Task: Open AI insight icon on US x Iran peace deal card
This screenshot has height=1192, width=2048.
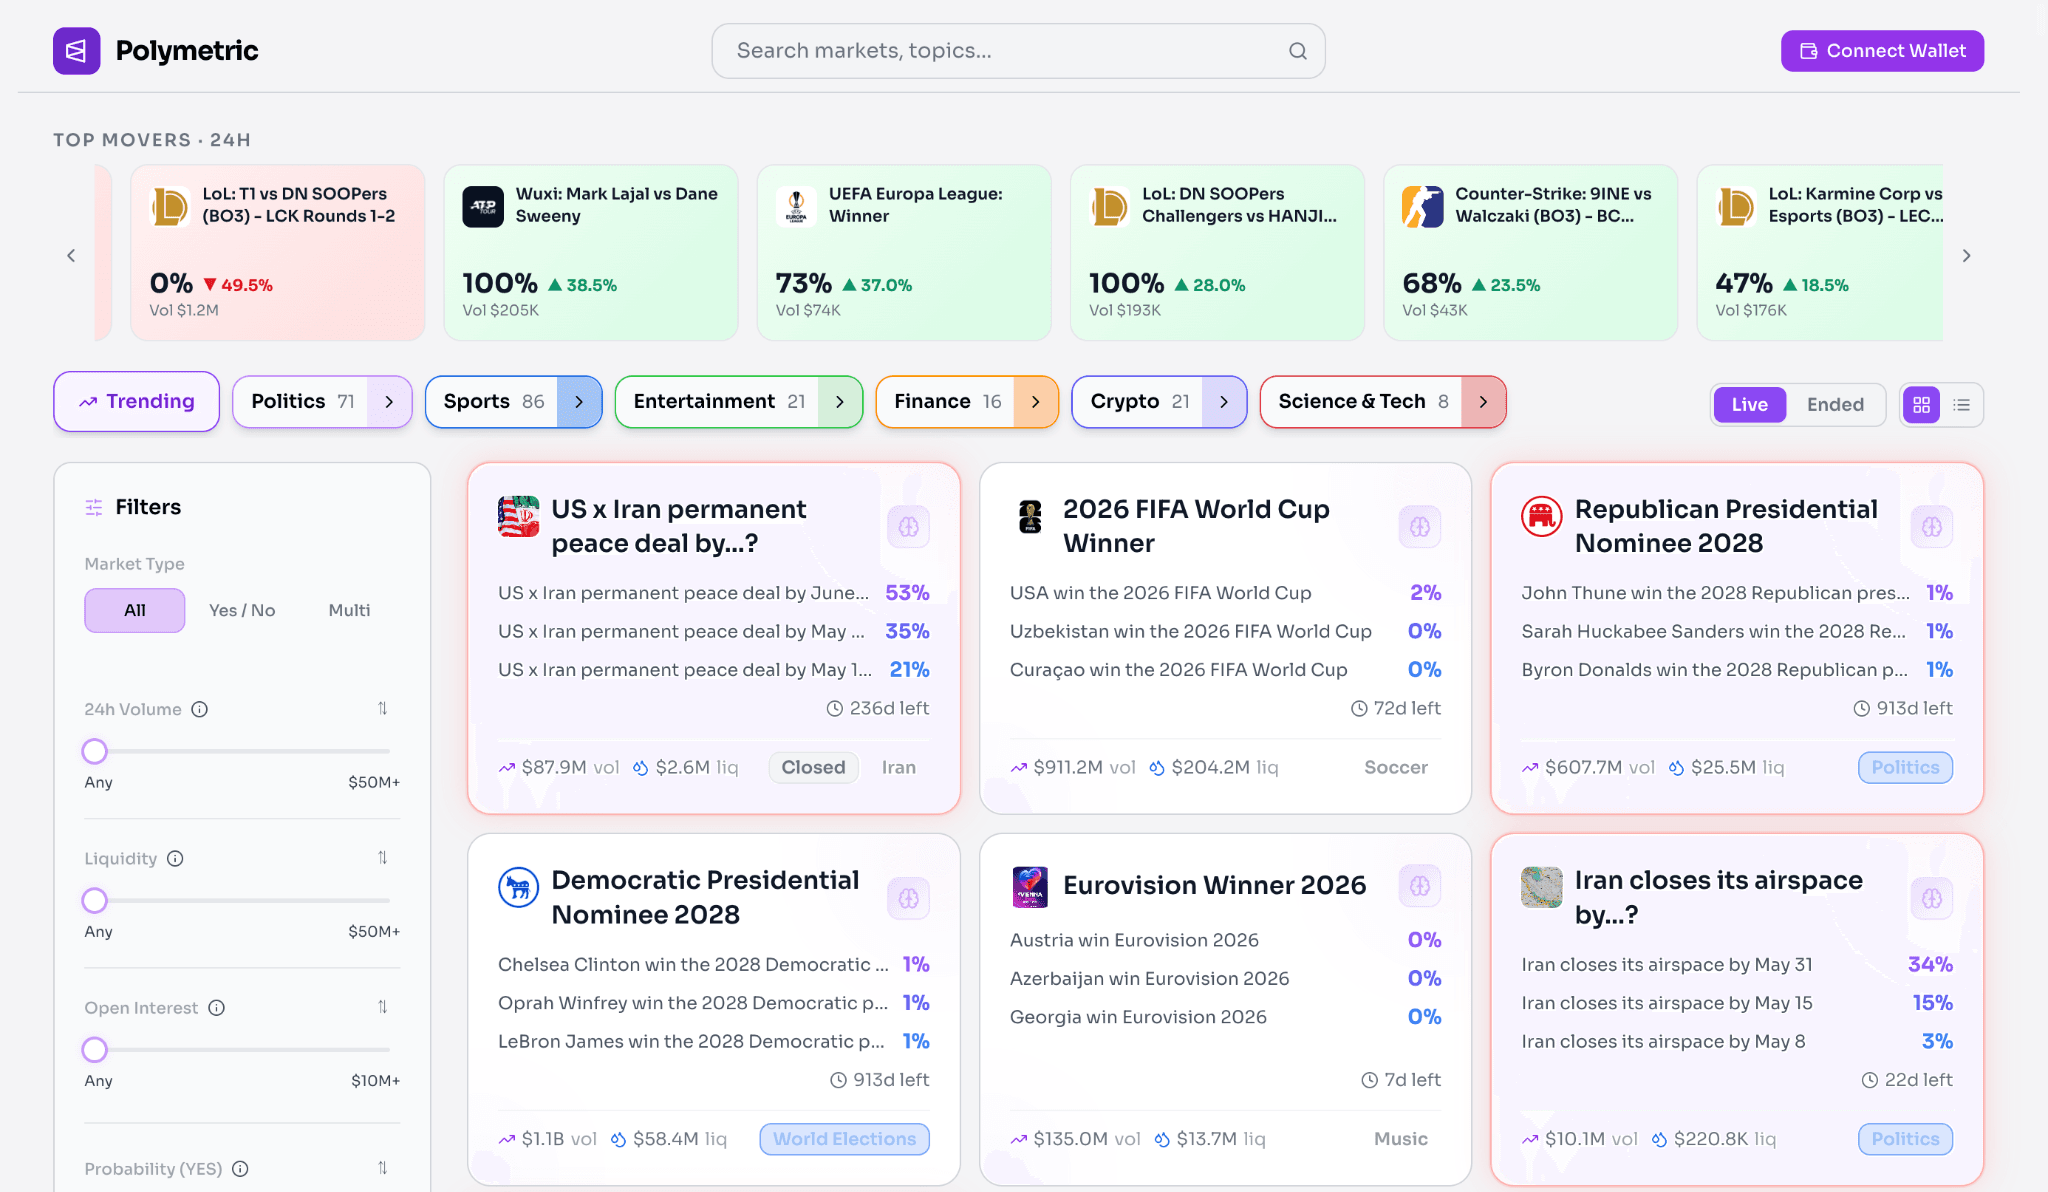Action: [908, 527]
